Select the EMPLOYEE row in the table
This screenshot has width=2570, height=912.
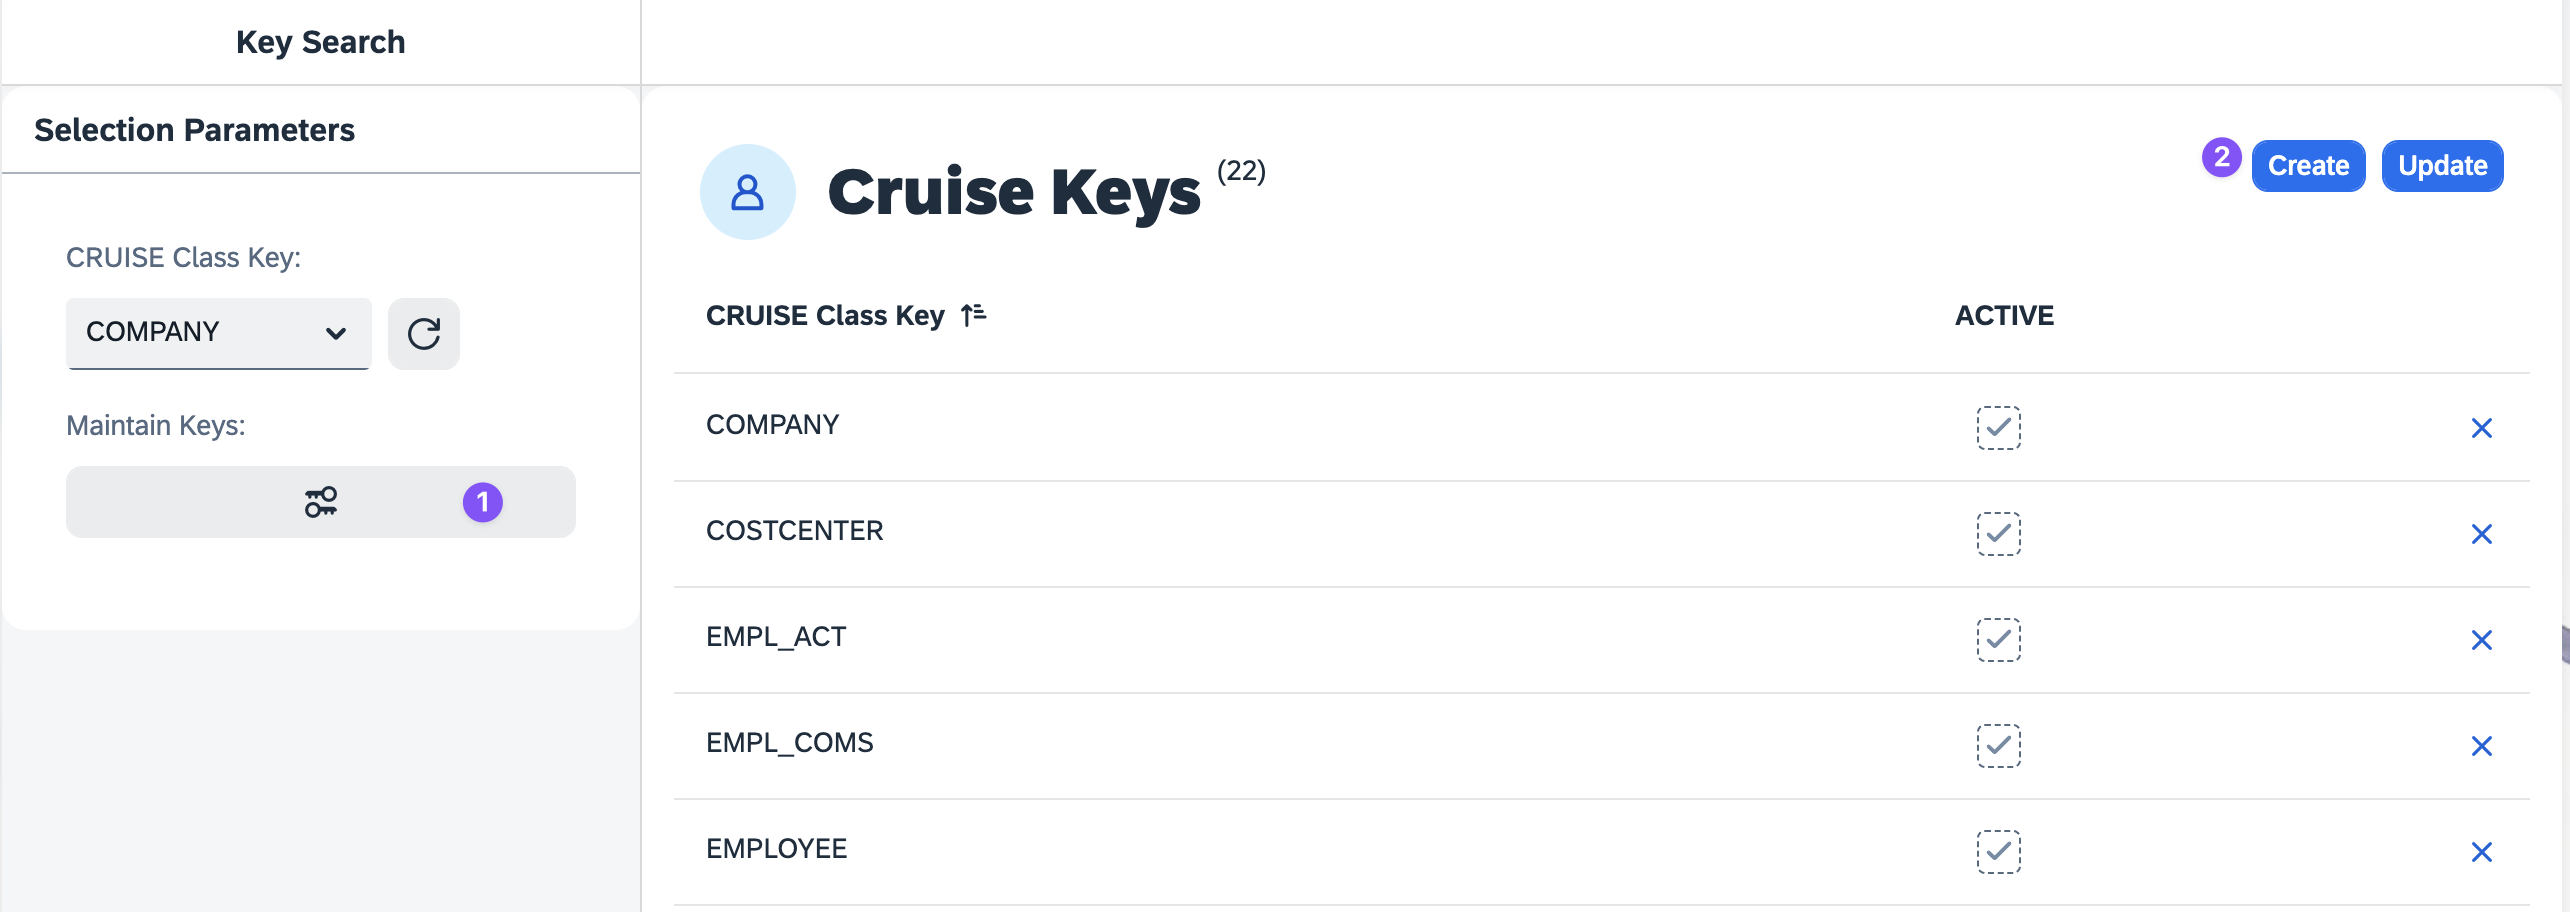[1601, 852]
